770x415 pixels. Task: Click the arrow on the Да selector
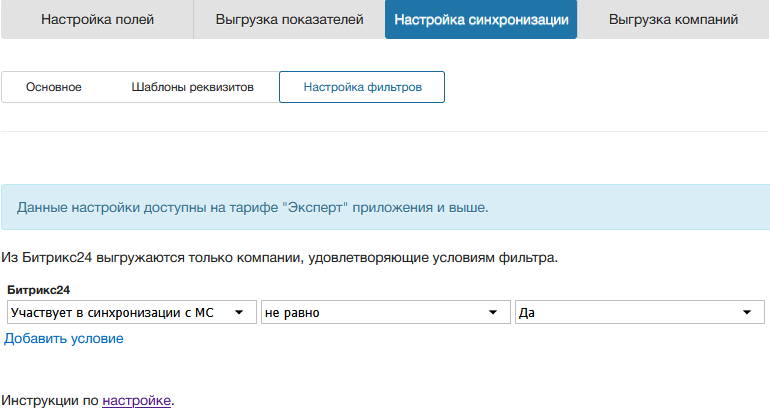pyautogui.click(x=747, y=312)
